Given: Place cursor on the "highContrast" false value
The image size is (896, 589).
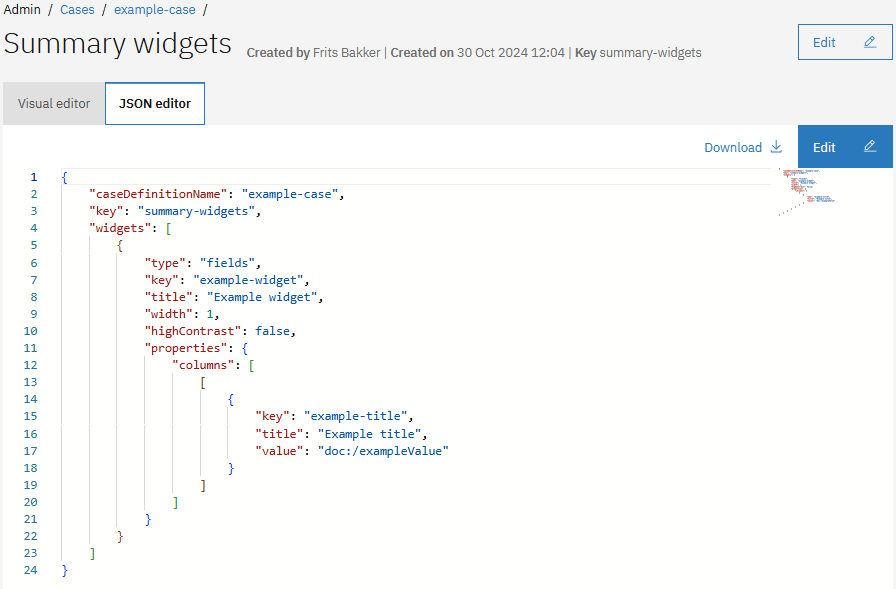Looking at the screenshot, I should (x=274, y=331).
